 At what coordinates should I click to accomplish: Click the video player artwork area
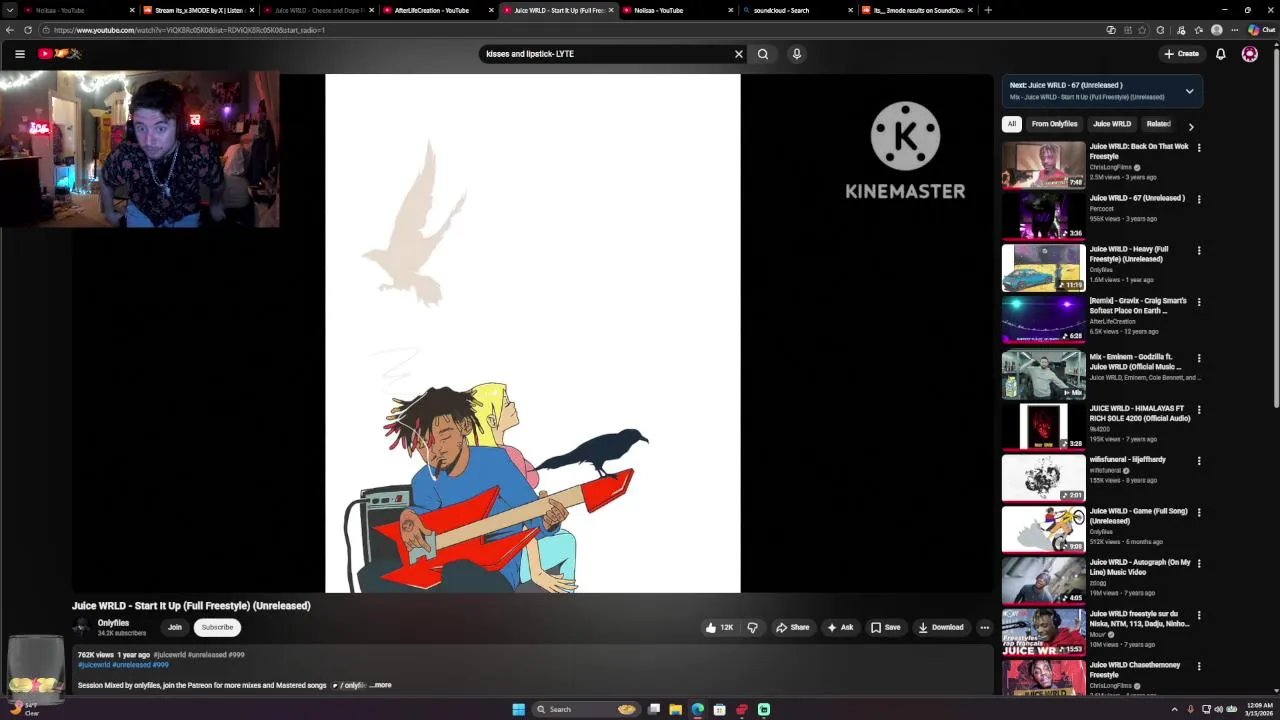tap(533, 333)
